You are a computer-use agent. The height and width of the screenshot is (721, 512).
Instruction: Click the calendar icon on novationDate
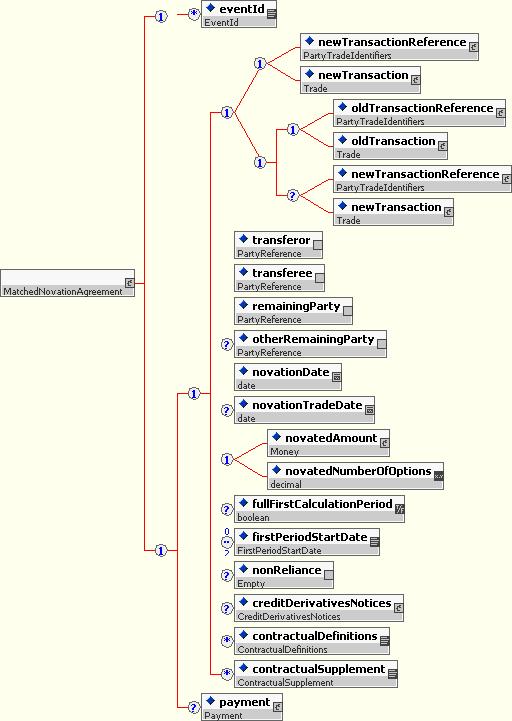coord(336,377)
